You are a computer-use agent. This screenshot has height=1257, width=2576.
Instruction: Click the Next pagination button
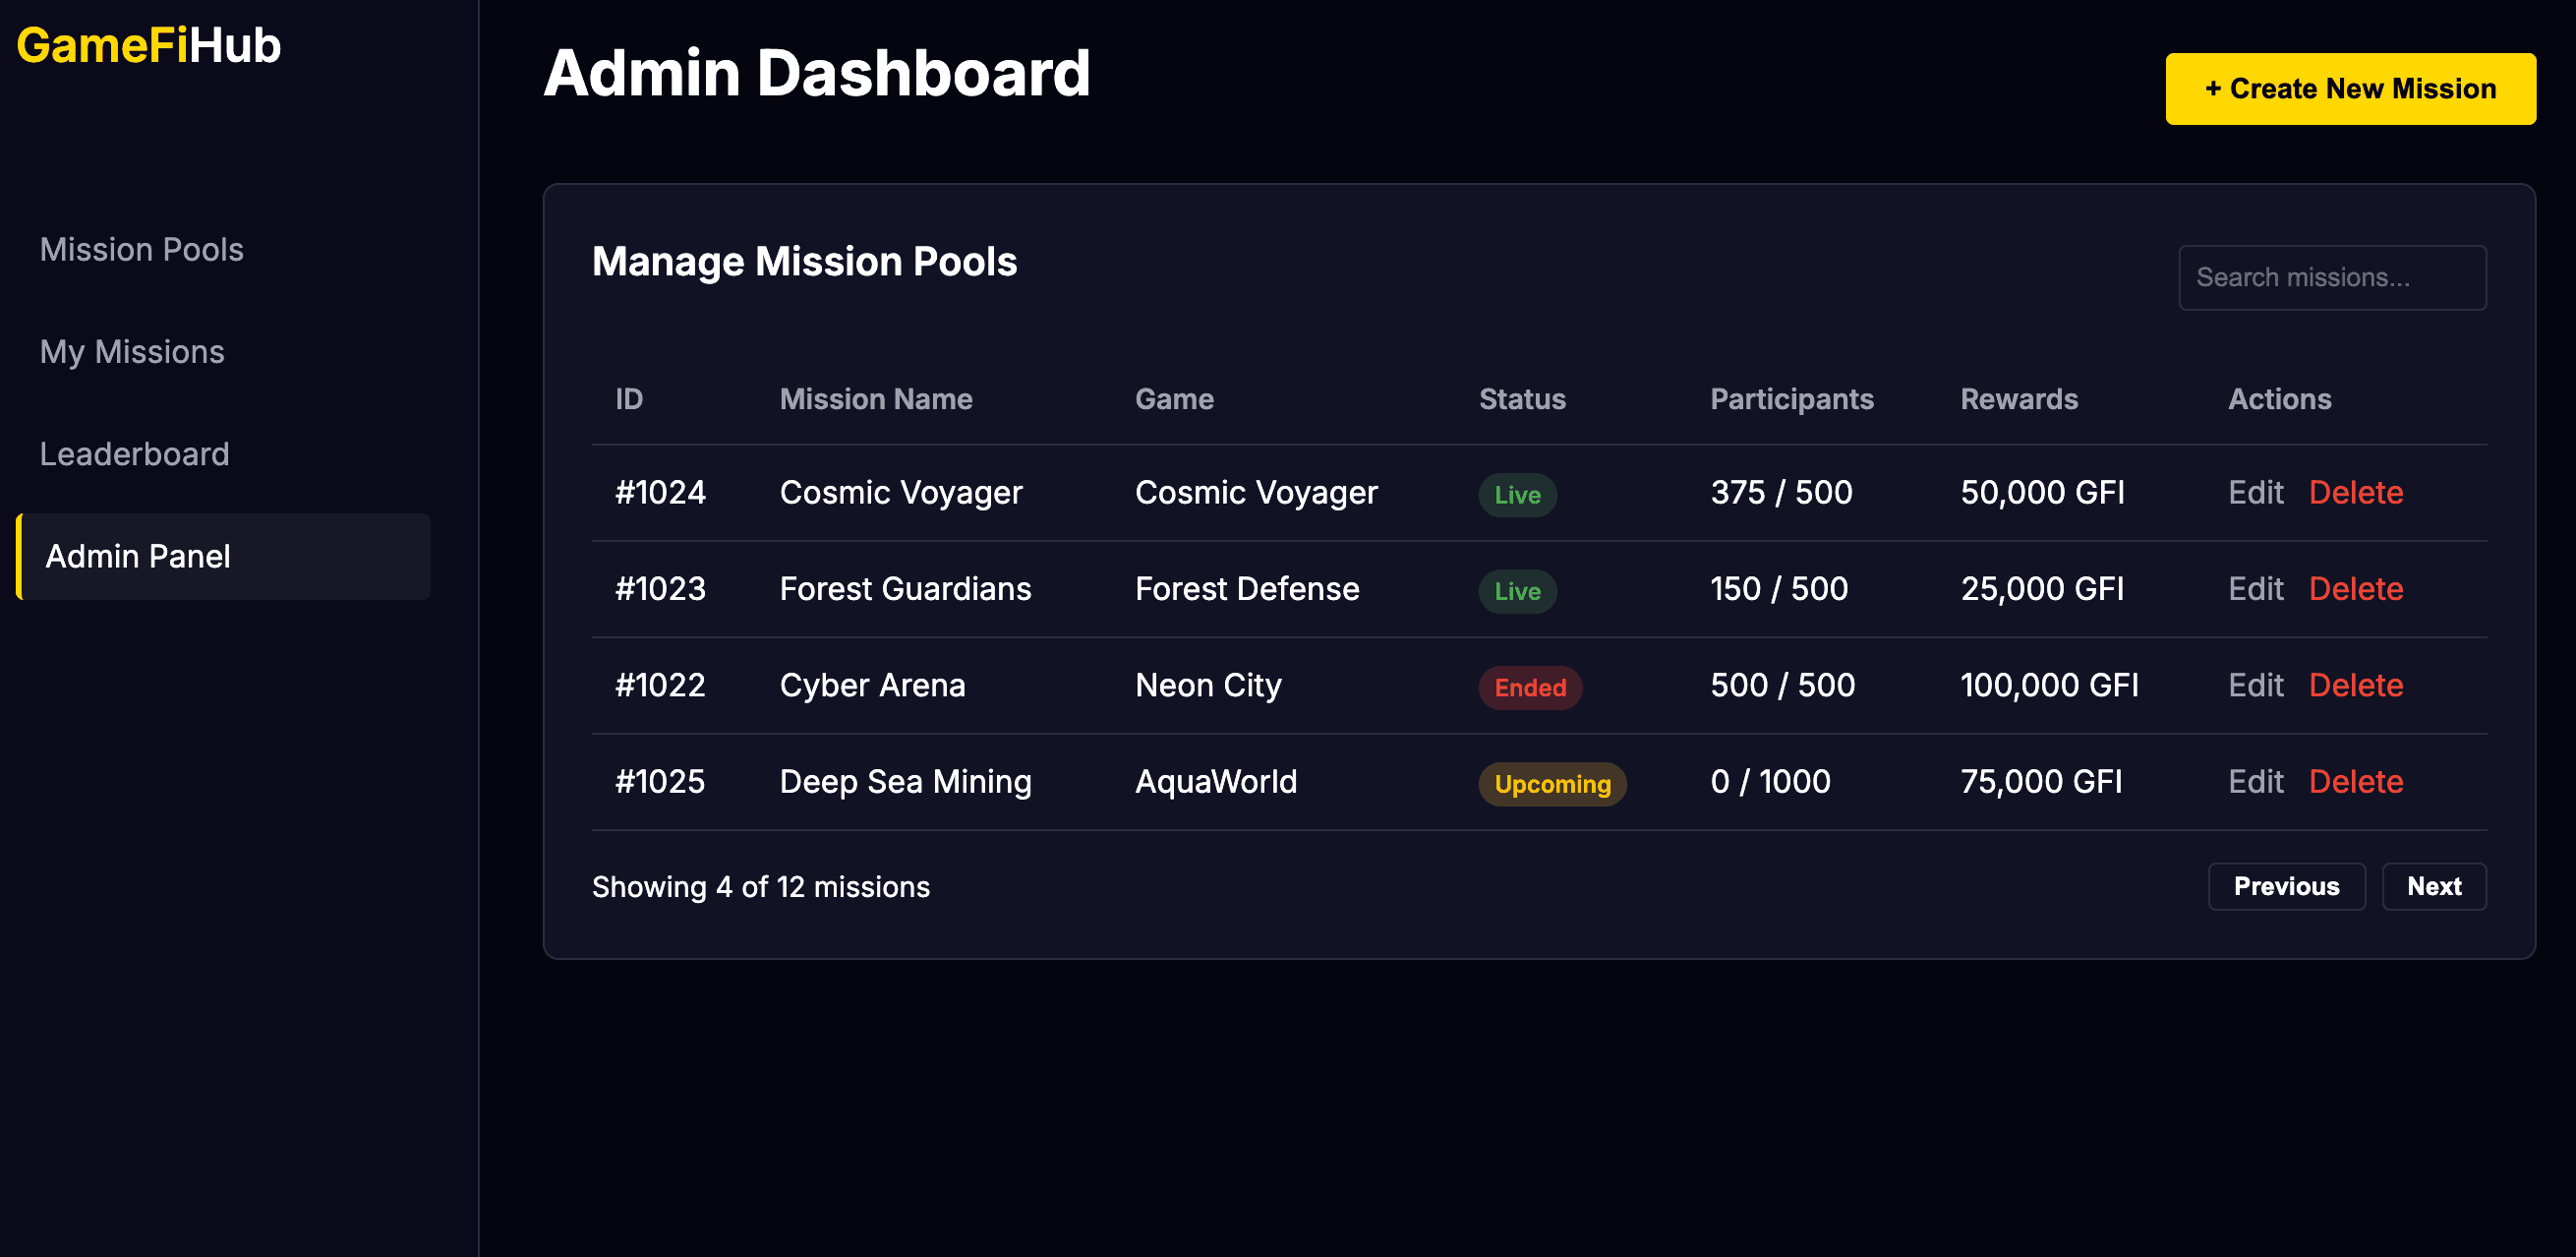click(x=2434, y=886)
